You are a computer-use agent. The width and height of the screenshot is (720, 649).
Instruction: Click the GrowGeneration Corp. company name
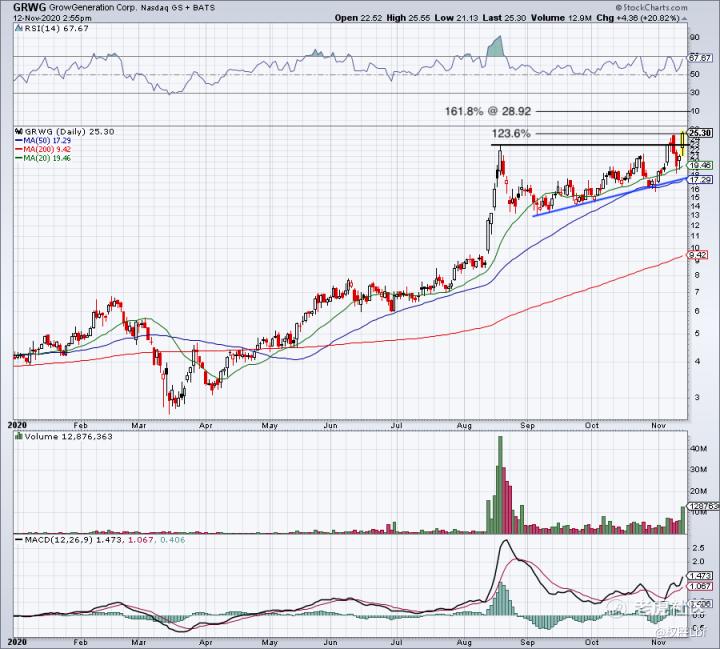pyautogui.click(x=93, y=8)
